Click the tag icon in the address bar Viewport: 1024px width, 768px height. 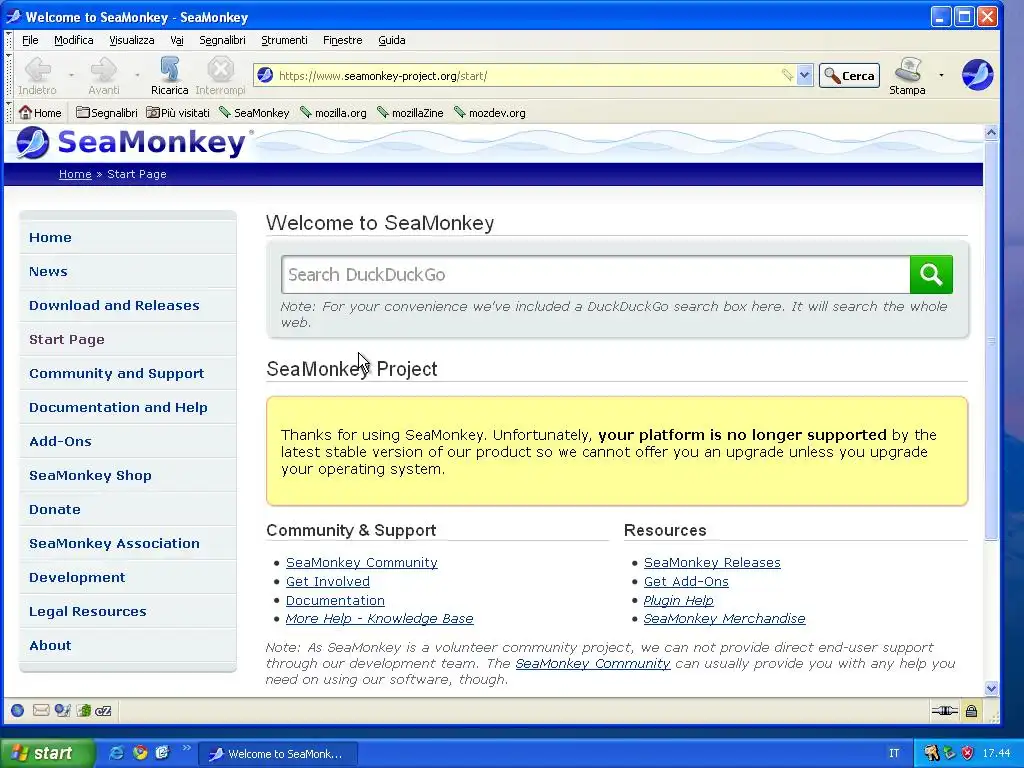click(x=788, y=75)
